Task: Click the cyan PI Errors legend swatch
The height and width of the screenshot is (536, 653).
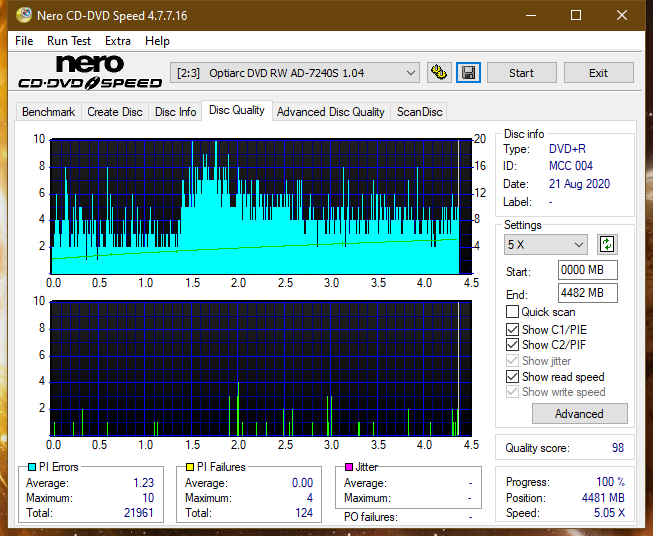Action: (x=32, y=467)
